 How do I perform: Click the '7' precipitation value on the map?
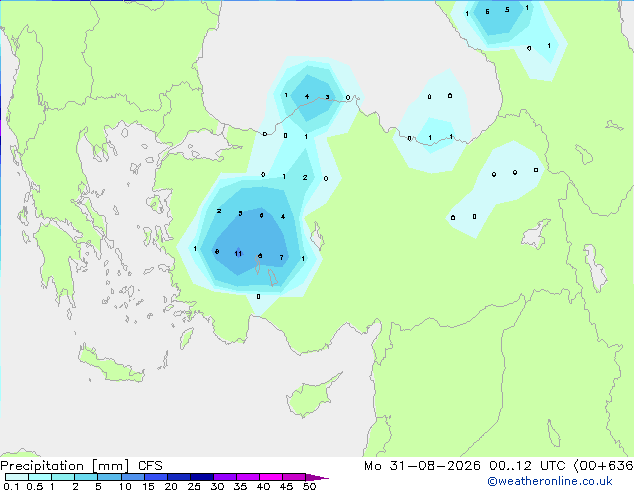[282, 258]
